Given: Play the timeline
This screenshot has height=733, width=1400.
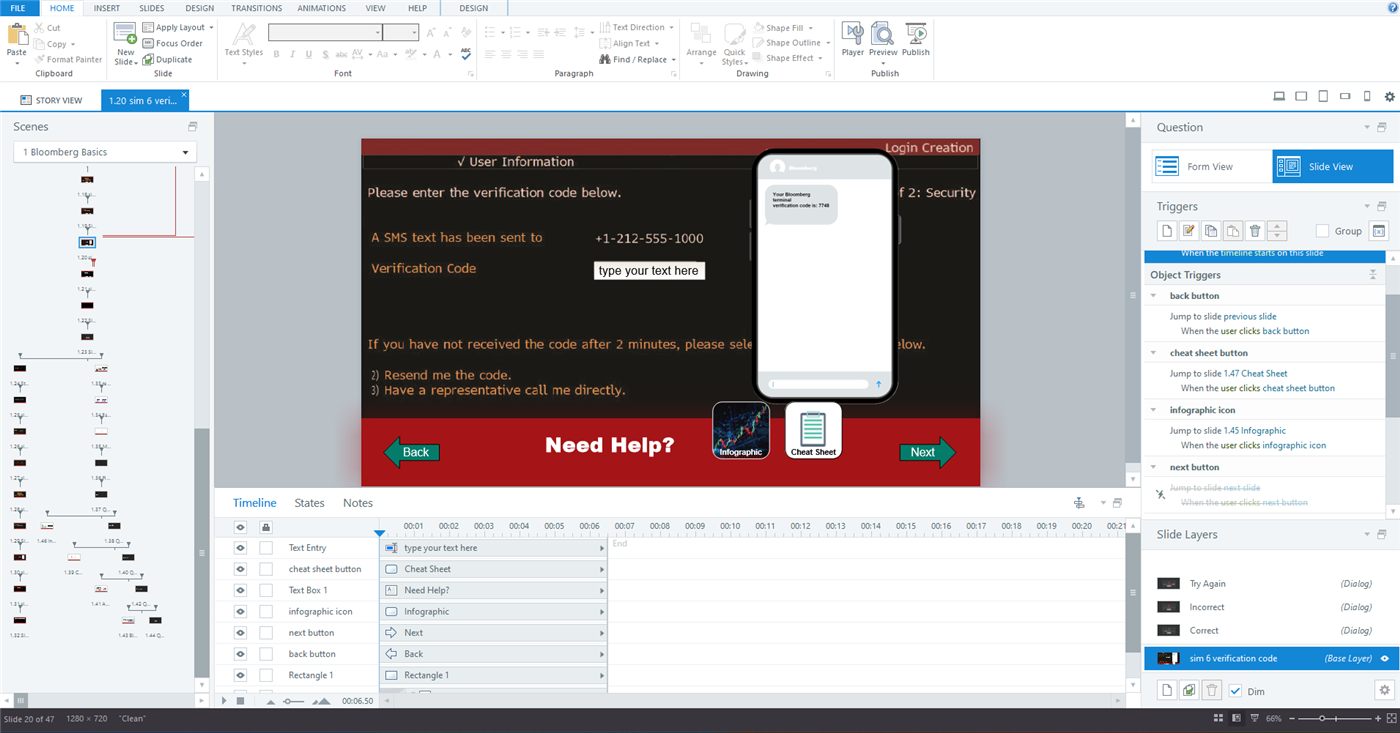Looking at the screenshot, I should tap(224, 701).
